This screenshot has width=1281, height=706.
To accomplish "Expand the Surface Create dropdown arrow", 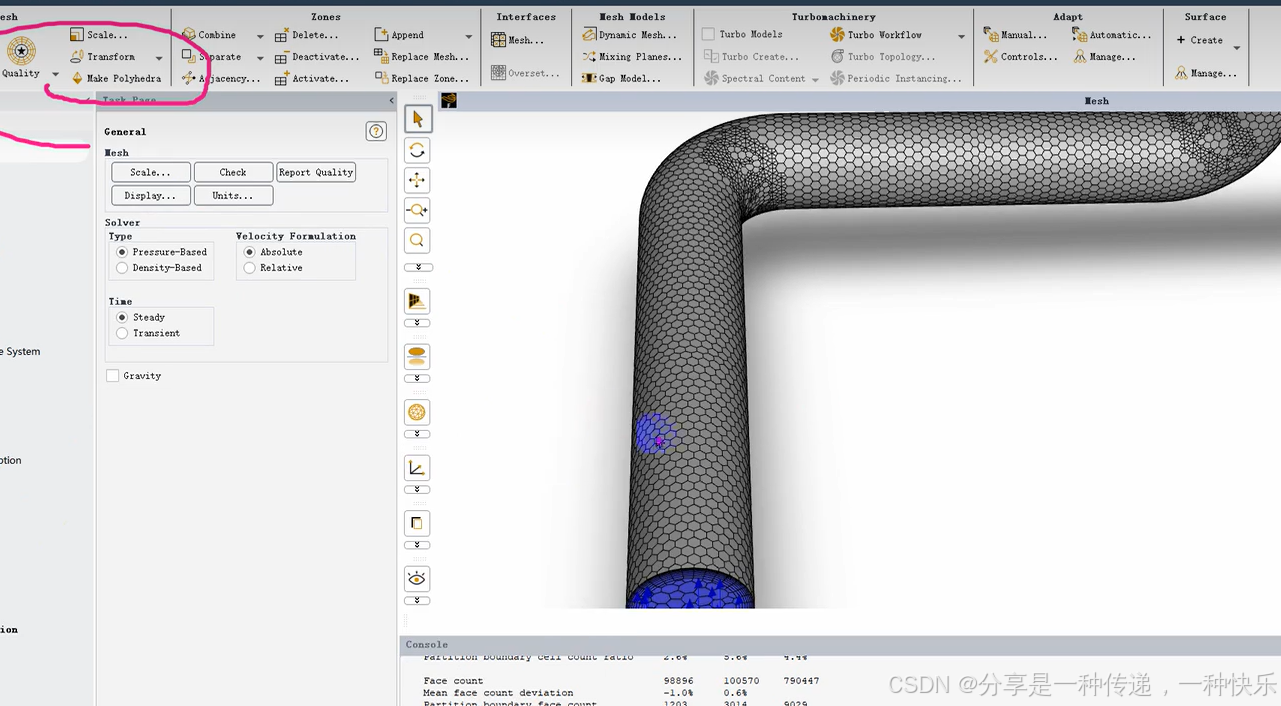I will [1237, 48].
